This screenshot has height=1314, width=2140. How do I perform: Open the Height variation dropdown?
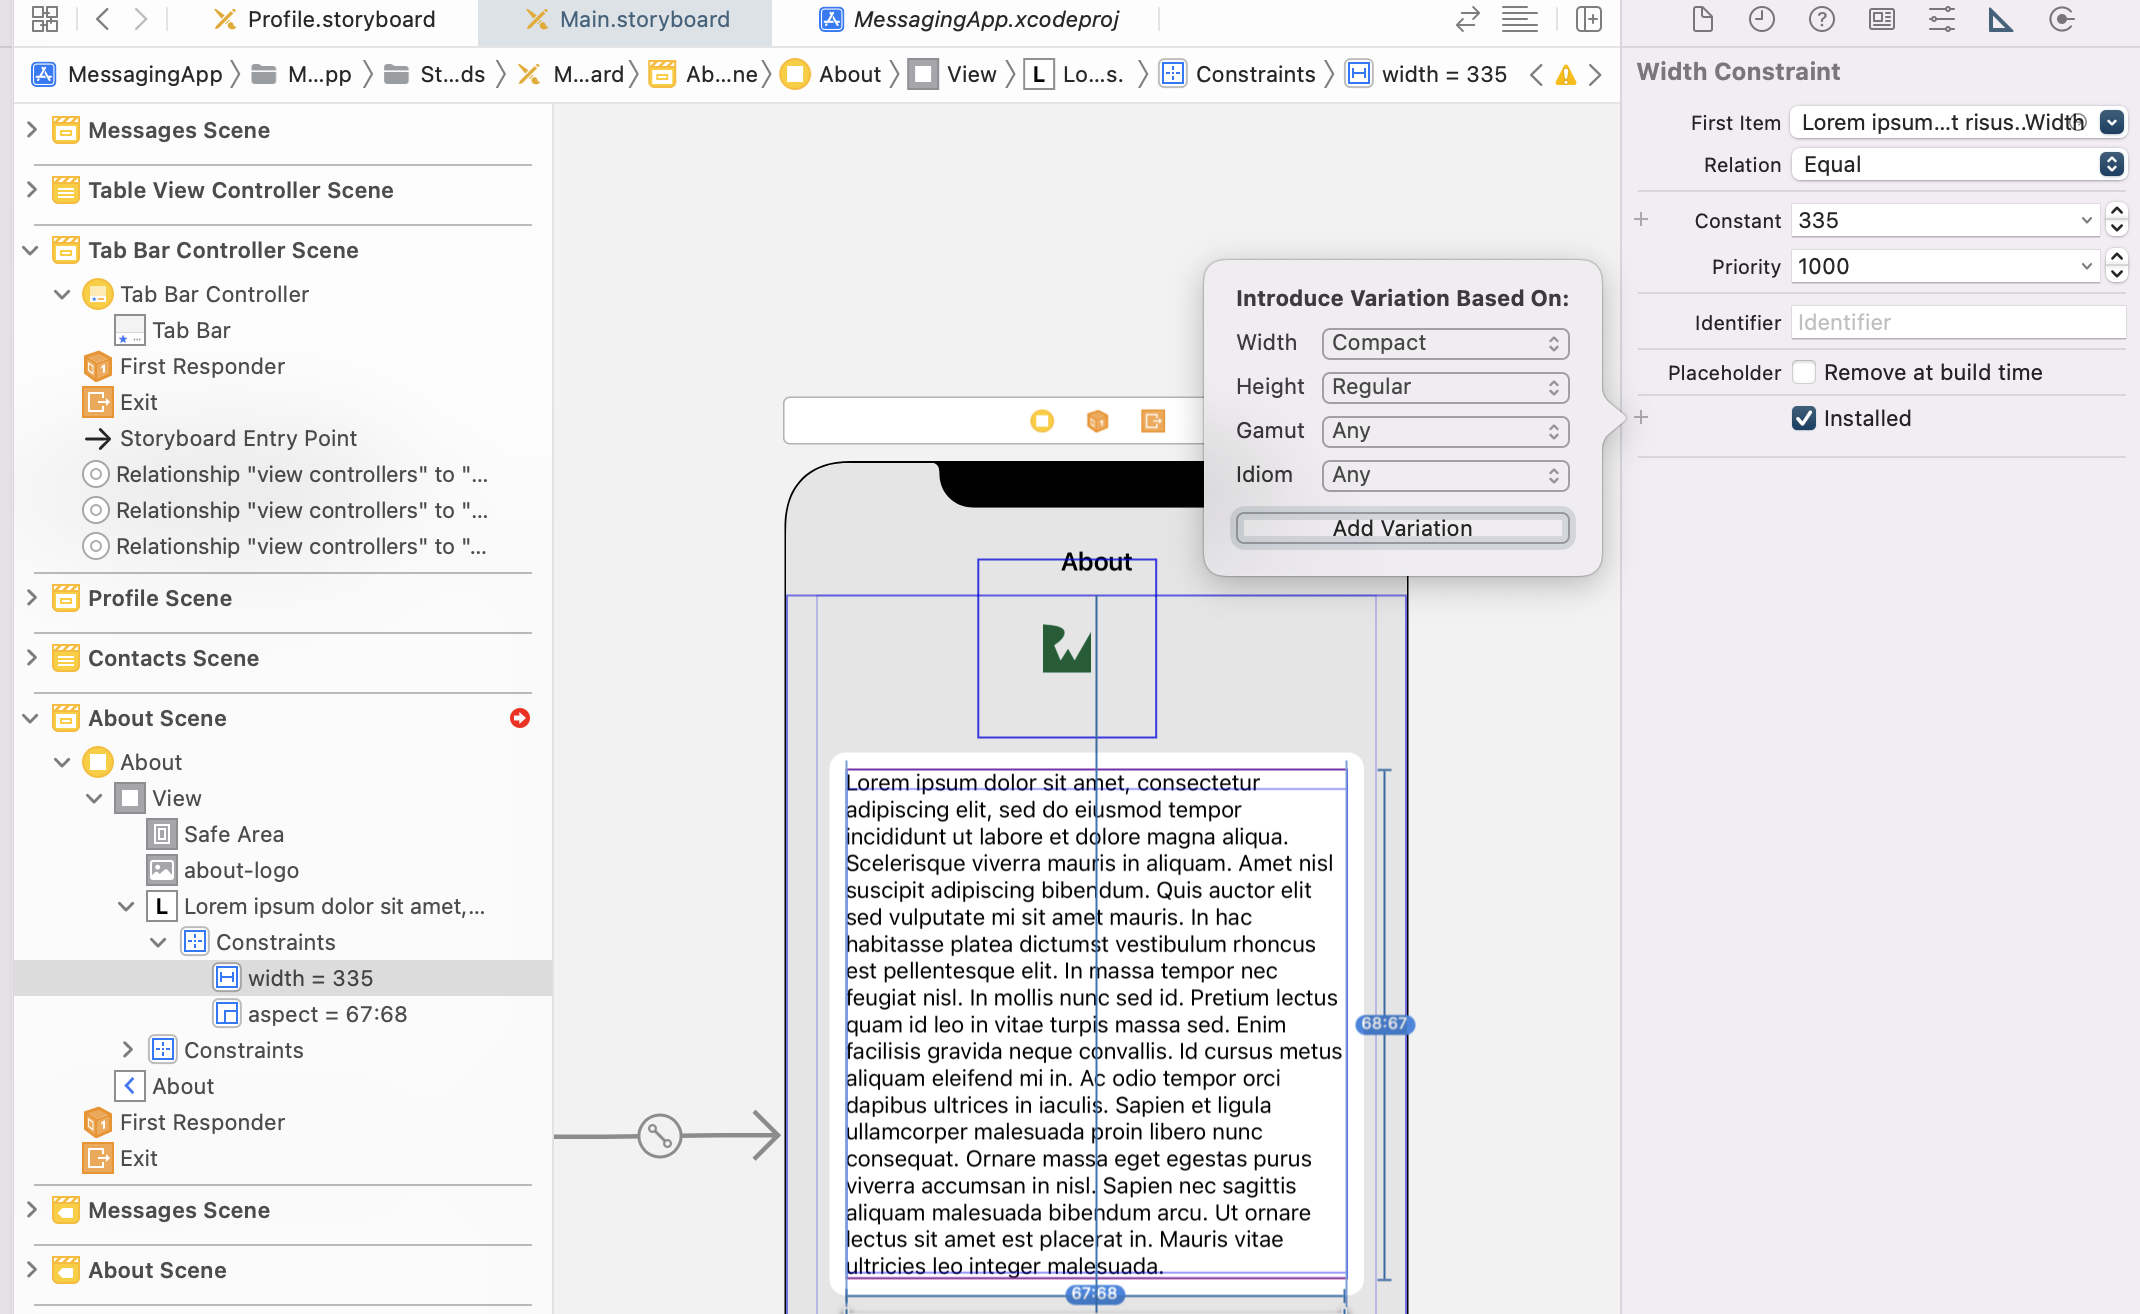(1445, 387)
